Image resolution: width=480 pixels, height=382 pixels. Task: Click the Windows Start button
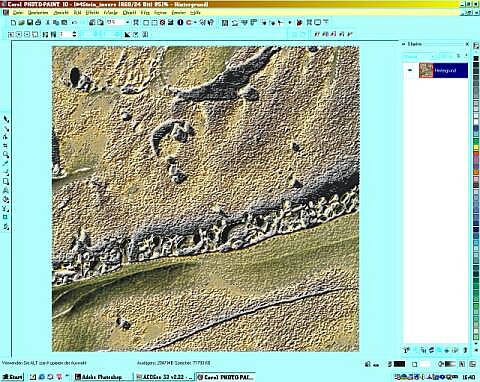[x=13, y=377]
